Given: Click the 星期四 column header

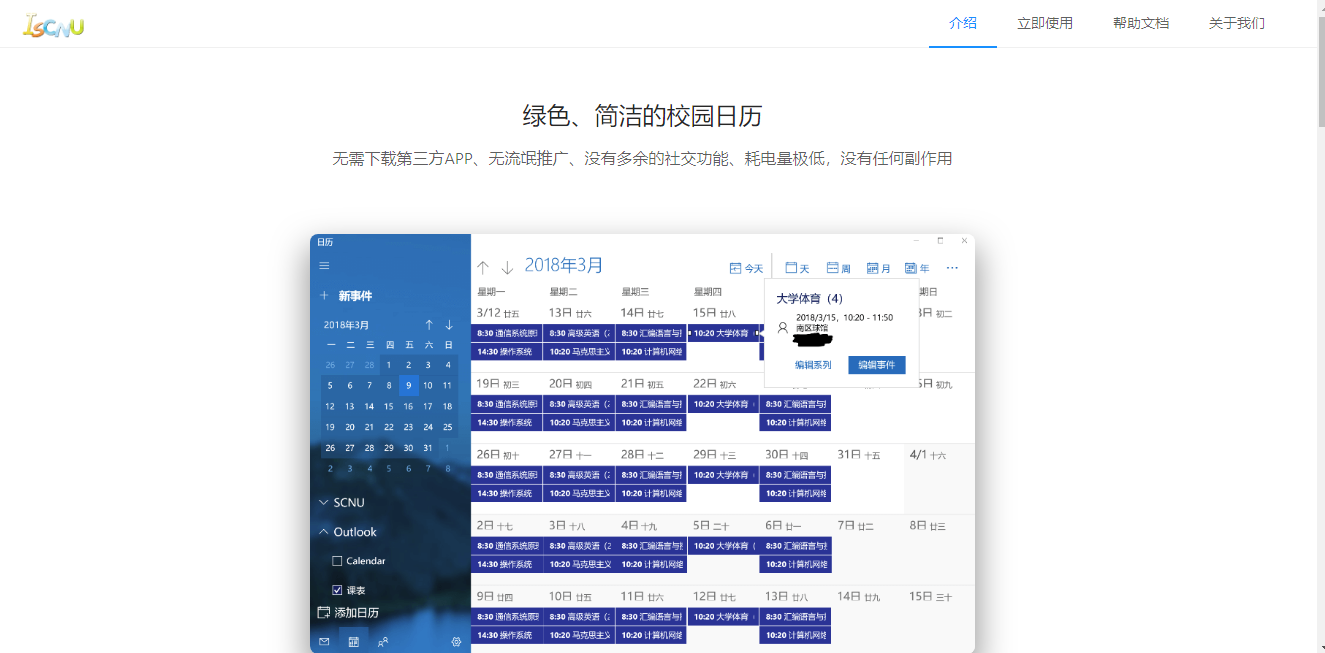Looking at the screenshot, I should click(x=708, y=292).
